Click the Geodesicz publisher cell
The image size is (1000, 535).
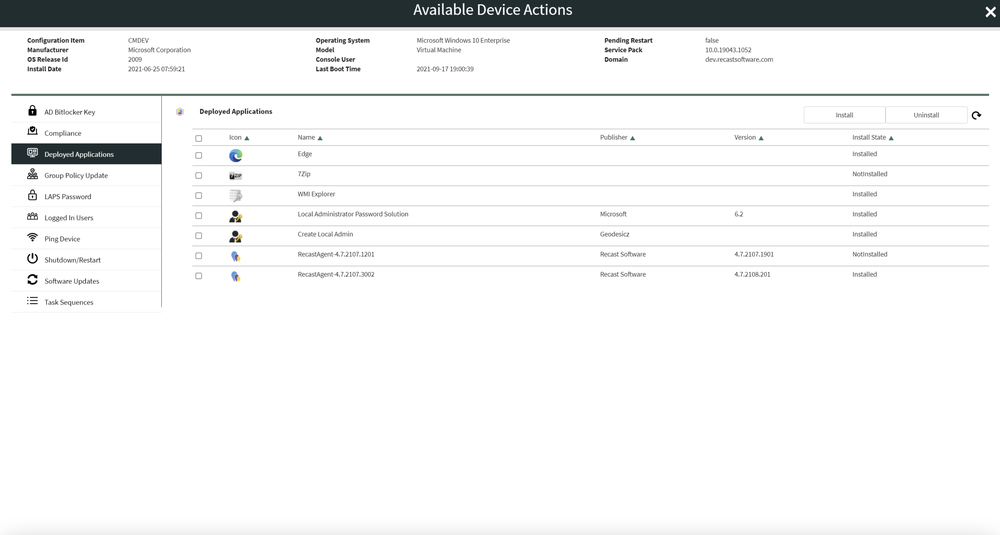(615, 234)
